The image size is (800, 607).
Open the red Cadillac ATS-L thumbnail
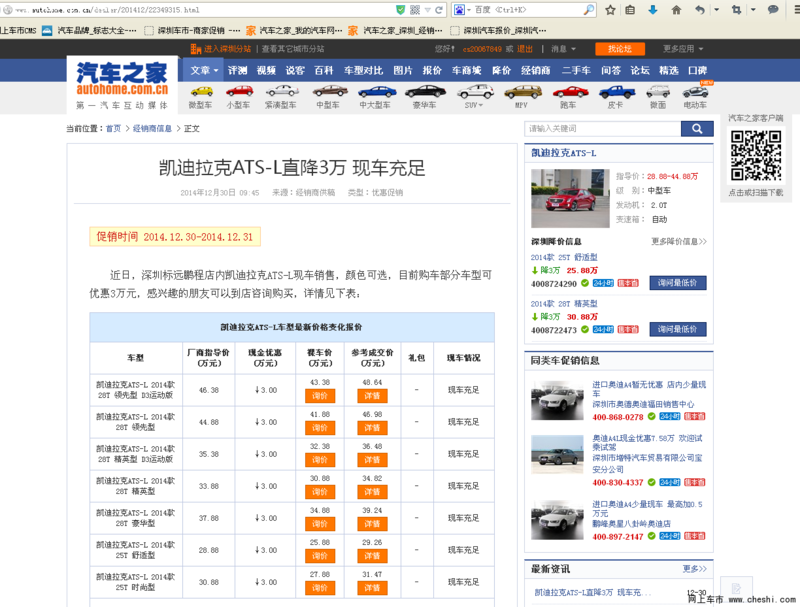pyautogui.click(x=570, y=198)
